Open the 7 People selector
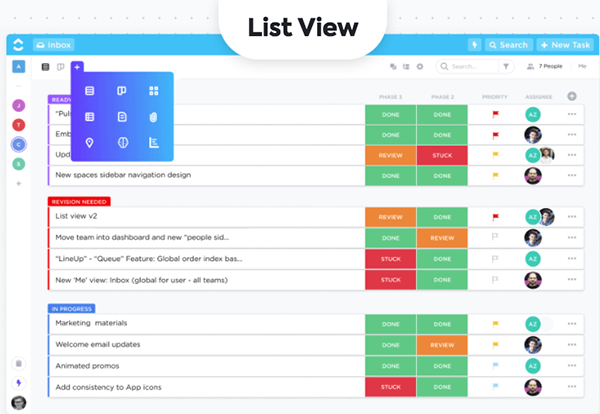The height and width of the screenshot is (414, 600). pos(545,66)
